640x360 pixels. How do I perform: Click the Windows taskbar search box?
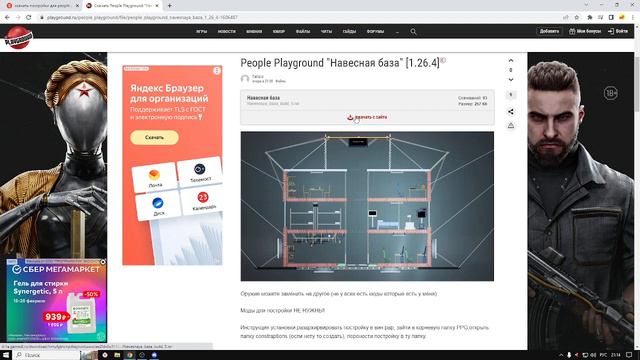point(46,355)
